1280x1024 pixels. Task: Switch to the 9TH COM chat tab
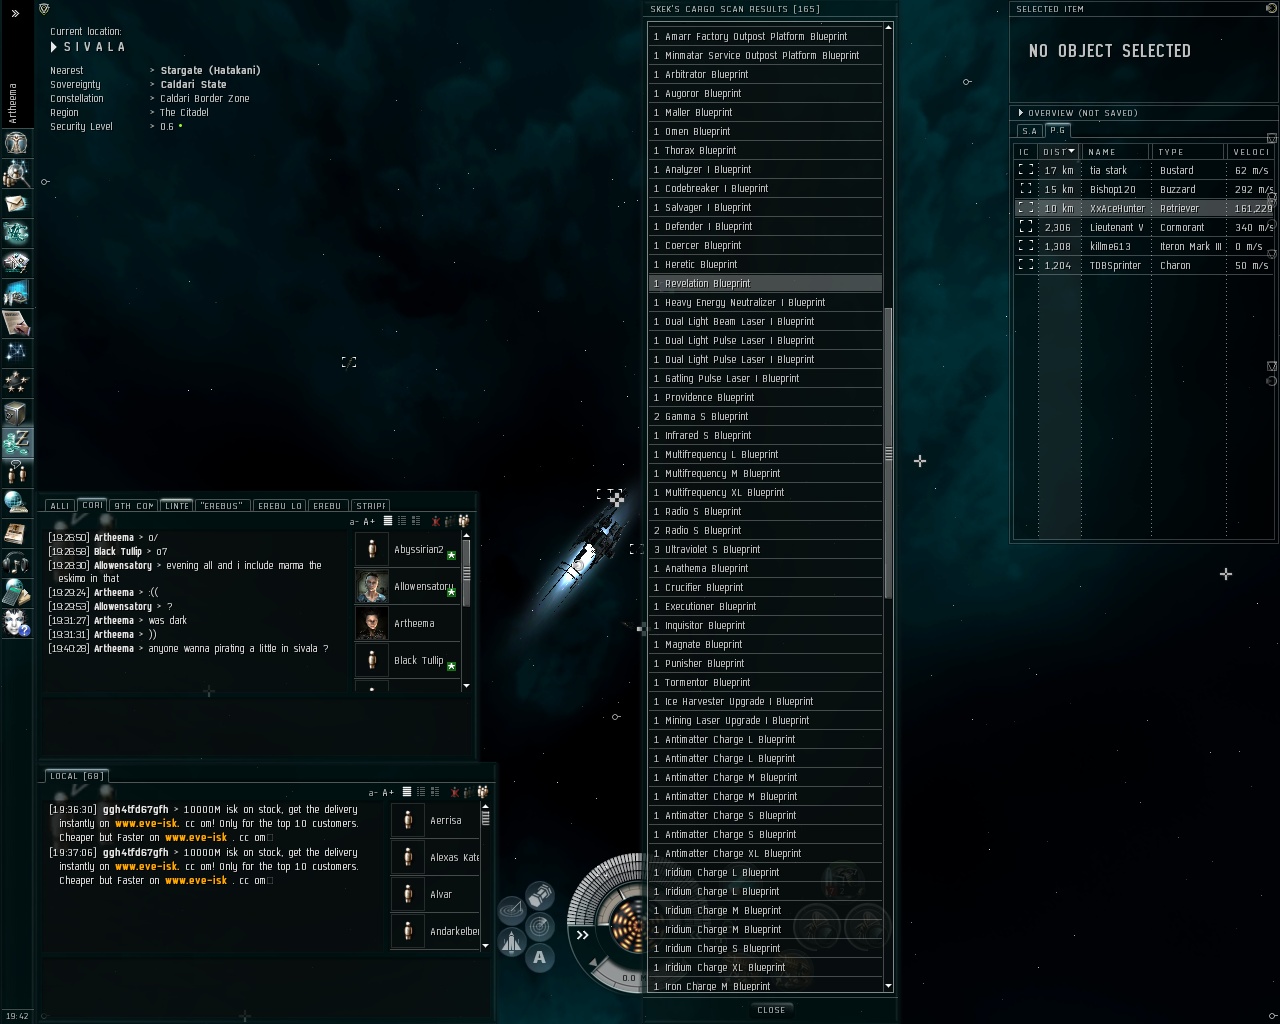pos(134,506)
